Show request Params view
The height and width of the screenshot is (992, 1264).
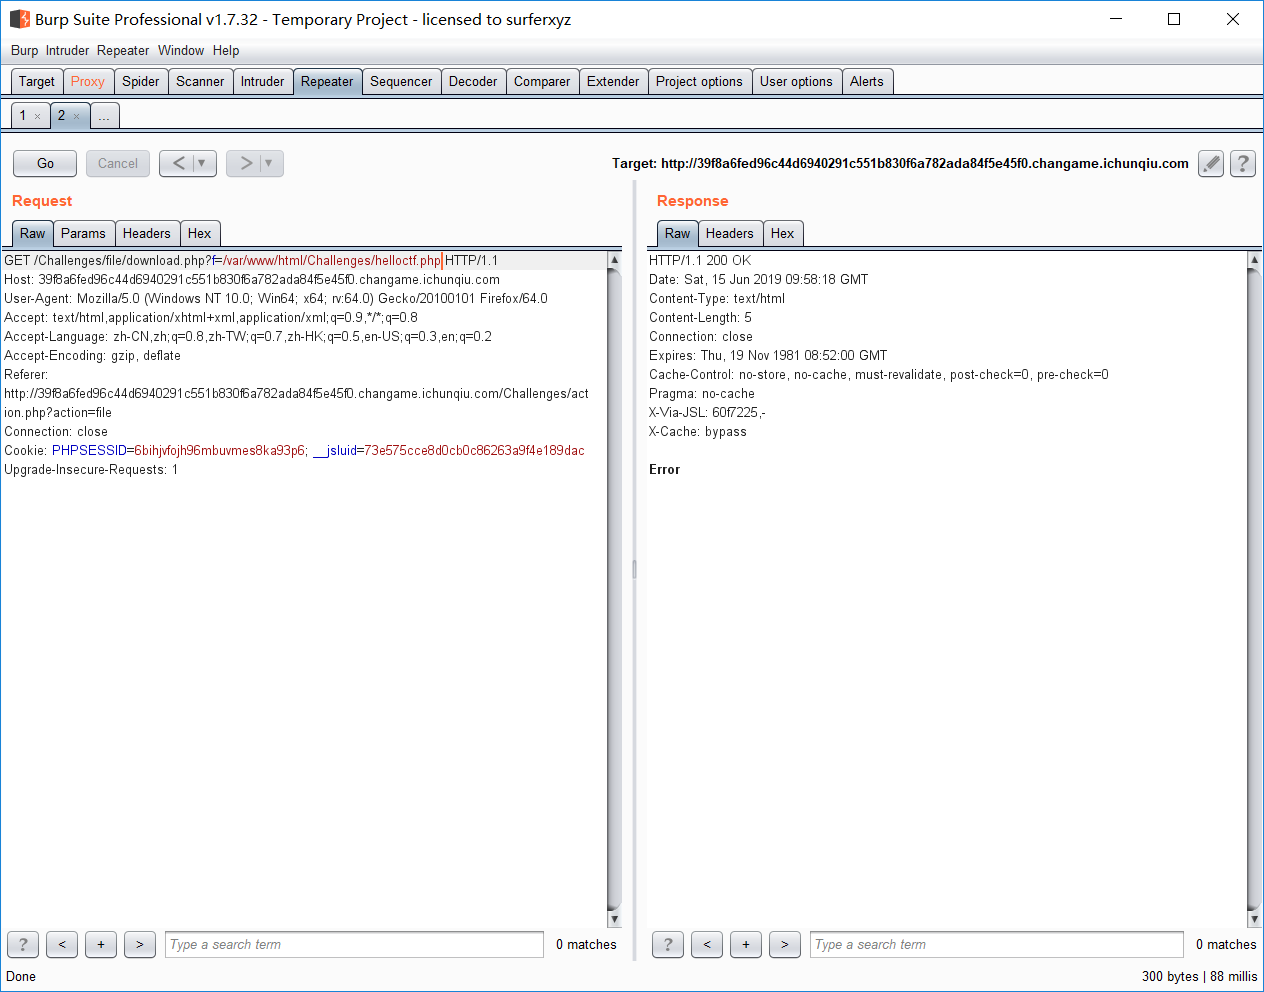tap(83, 233)
